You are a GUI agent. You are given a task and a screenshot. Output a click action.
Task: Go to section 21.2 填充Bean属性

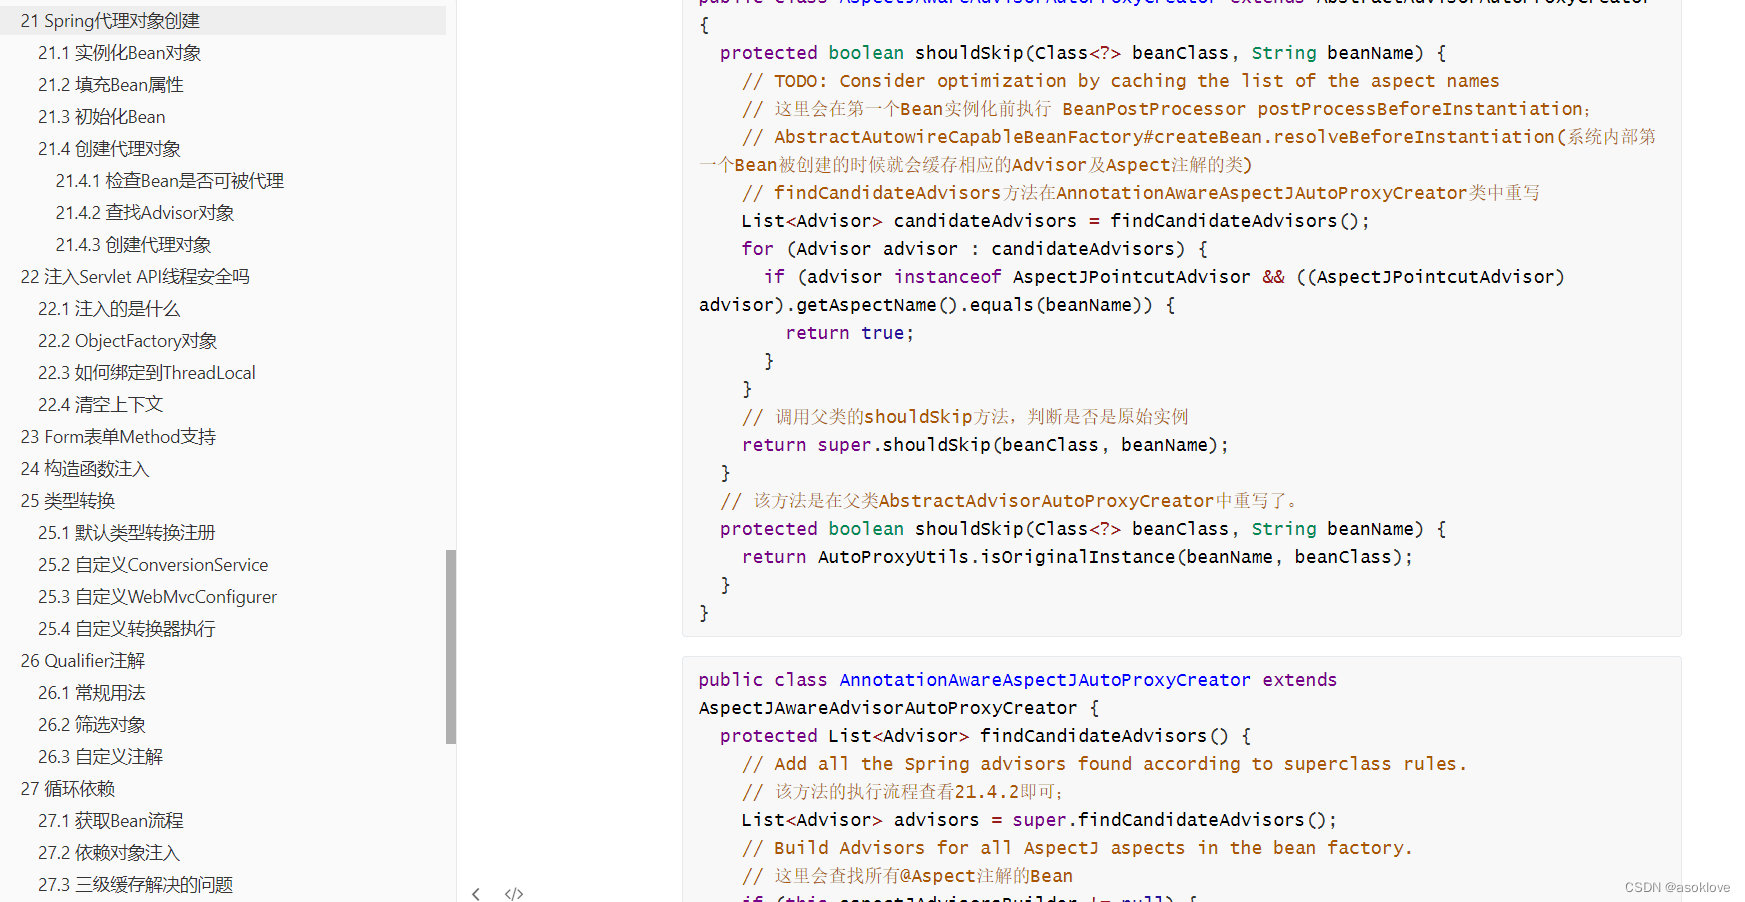pos(111,85)
